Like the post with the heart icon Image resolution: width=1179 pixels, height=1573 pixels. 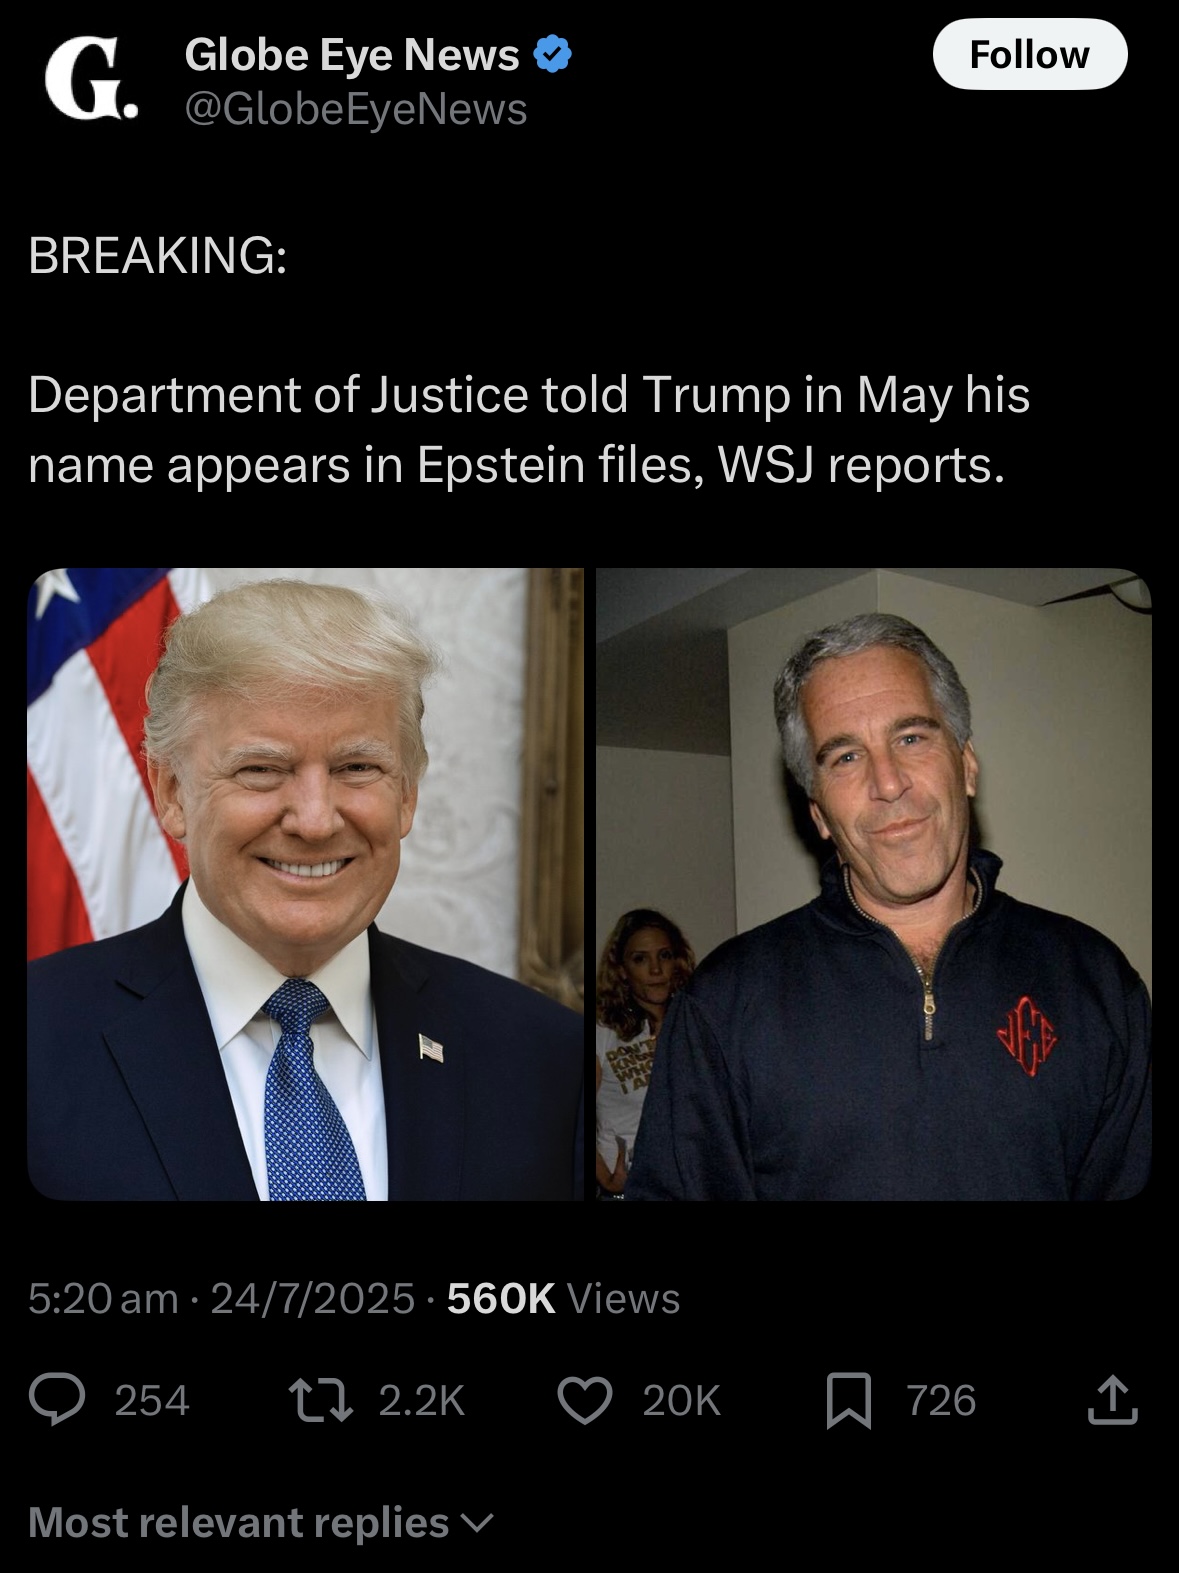584,1399
